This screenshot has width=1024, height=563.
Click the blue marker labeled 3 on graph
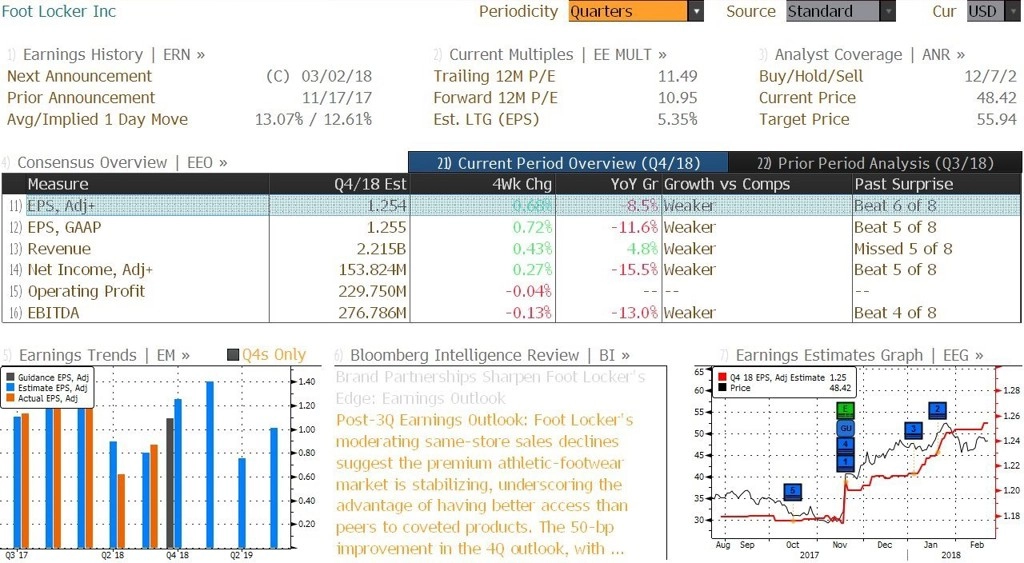pos(914,430)
